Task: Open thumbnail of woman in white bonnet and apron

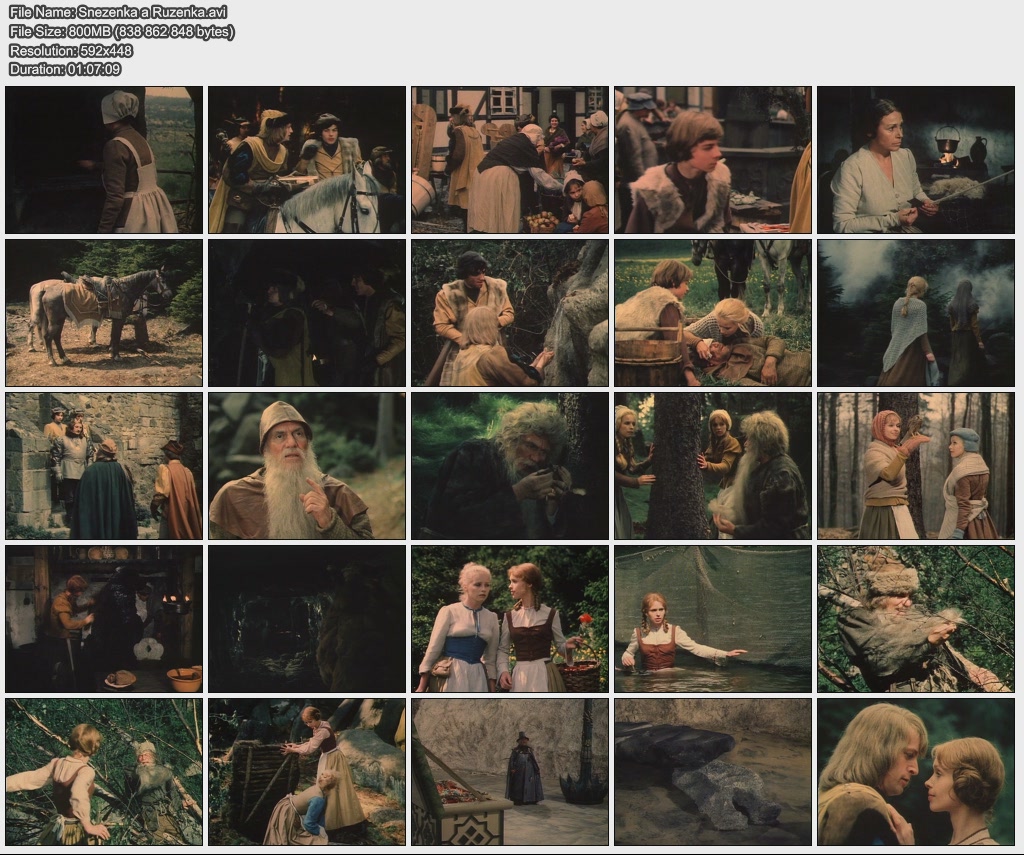Action: [104, 160]
